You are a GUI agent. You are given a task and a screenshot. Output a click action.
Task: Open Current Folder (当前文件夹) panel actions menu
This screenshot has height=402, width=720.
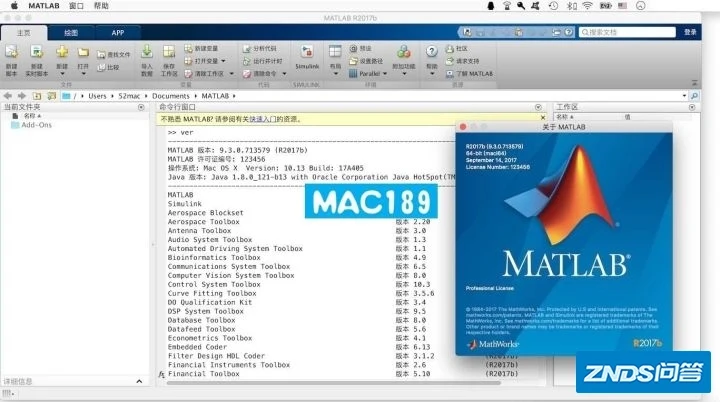[x=141, y=107]
